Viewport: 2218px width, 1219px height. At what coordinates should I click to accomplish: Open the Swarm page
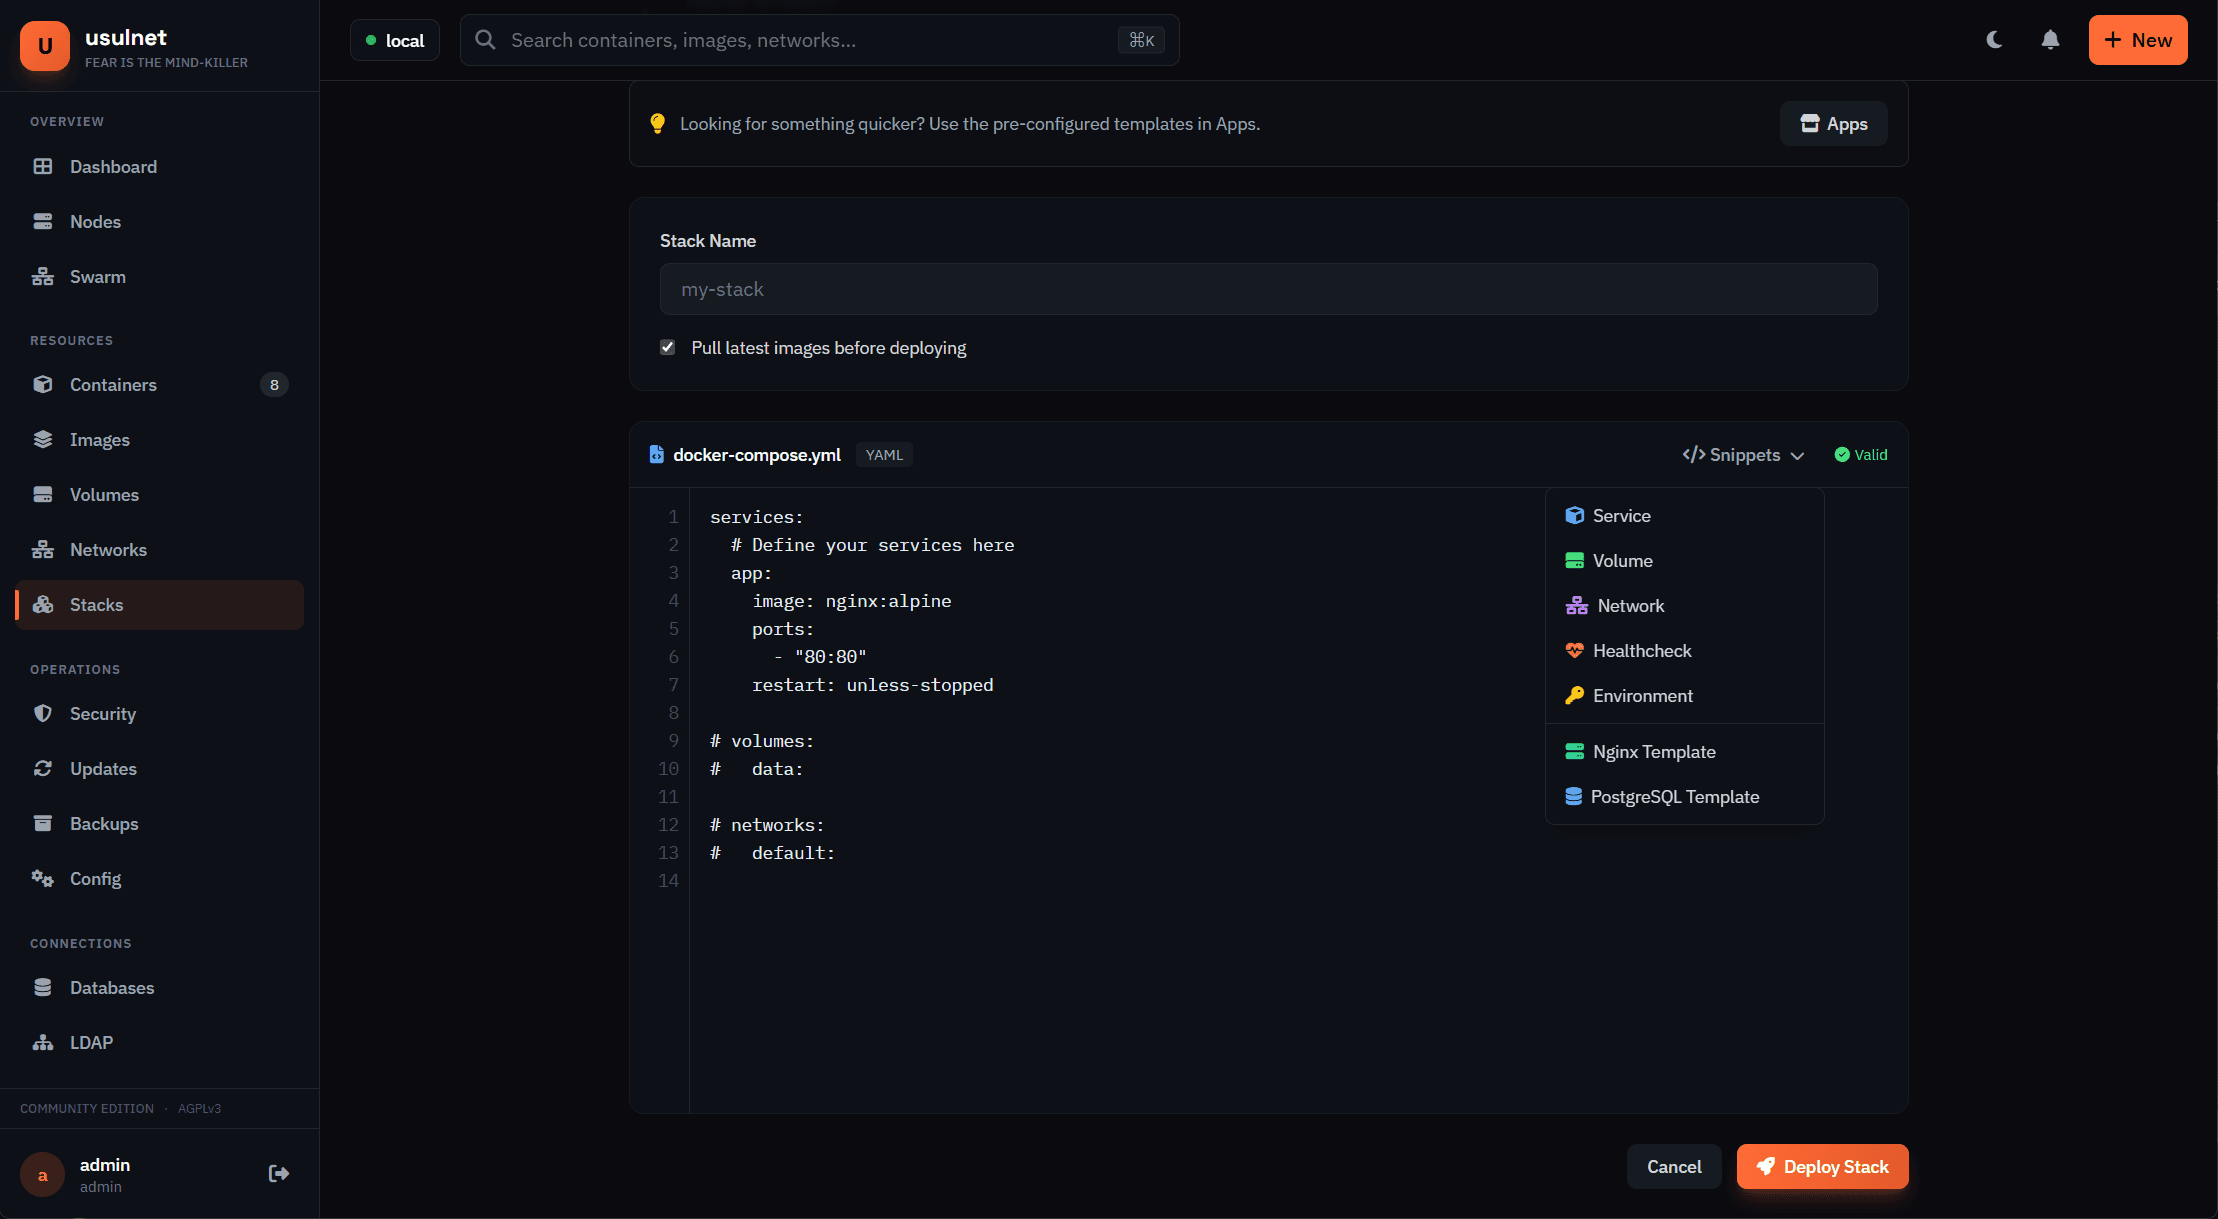pos(97,276)
